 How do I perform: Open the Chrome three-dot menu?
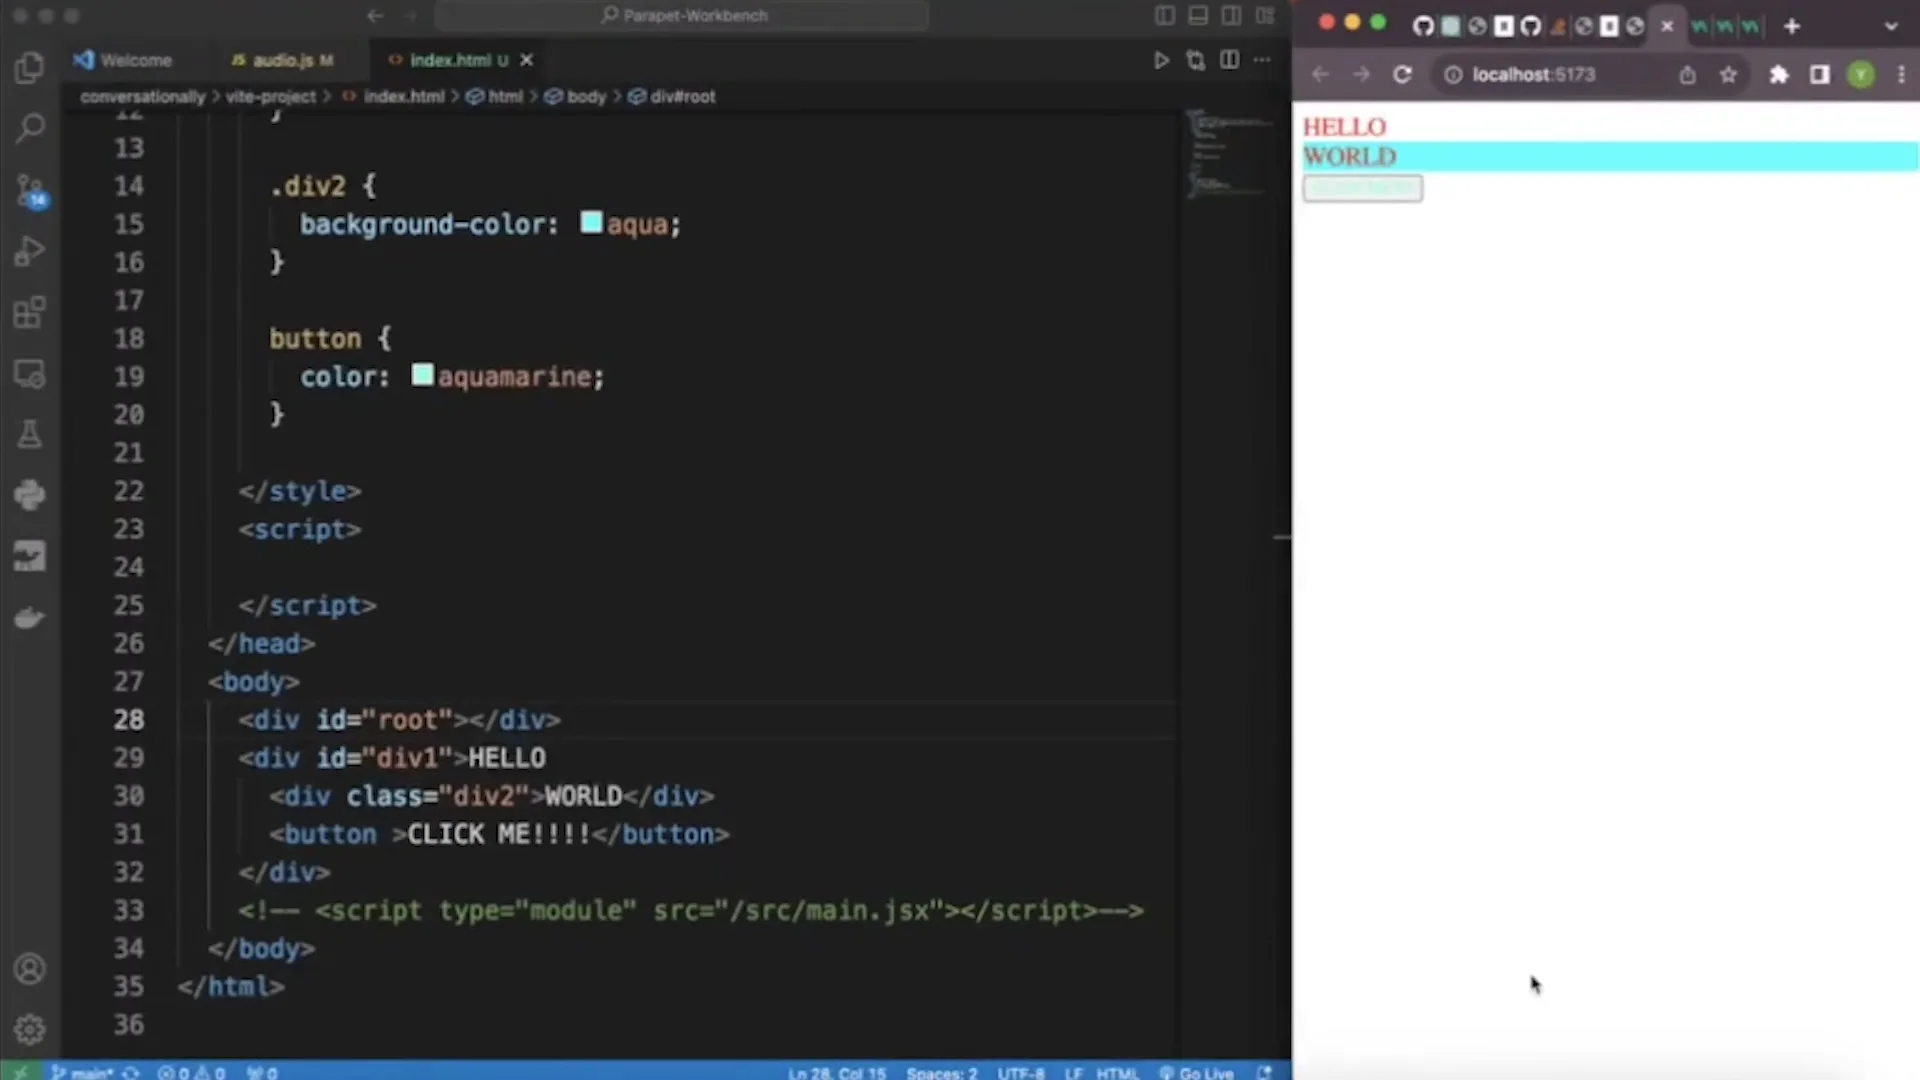tap(1903, 74)
